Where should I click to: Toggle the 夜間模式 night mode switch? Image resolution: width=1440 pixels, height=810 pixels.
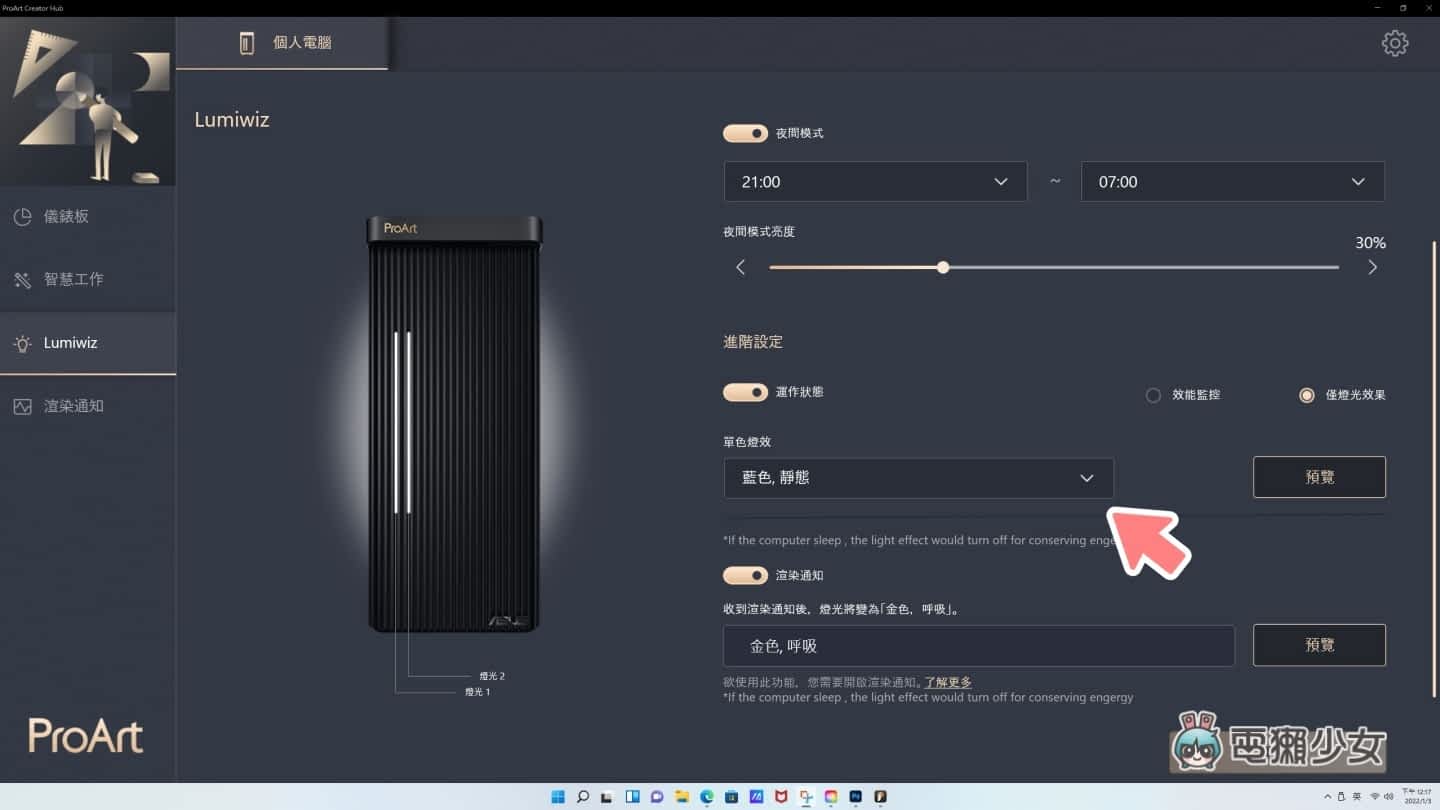(x=745, y=133)
